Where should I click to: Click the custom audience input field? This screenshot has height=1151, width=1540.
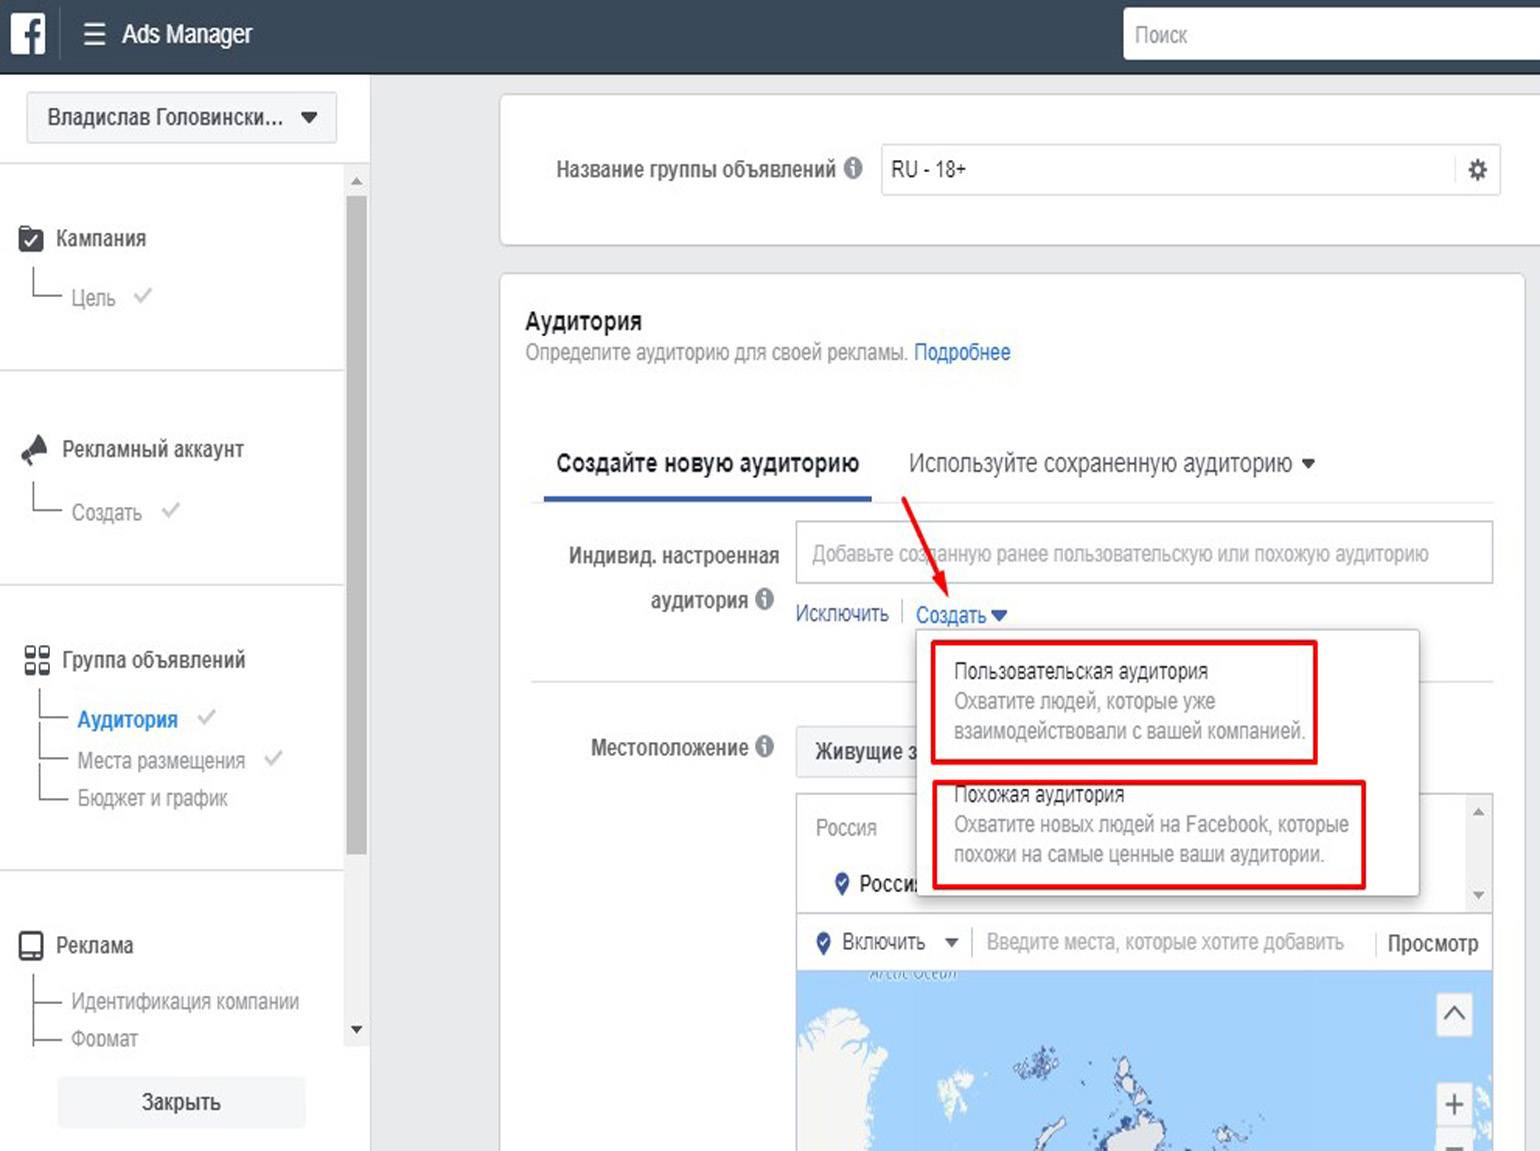point(1143,553)
